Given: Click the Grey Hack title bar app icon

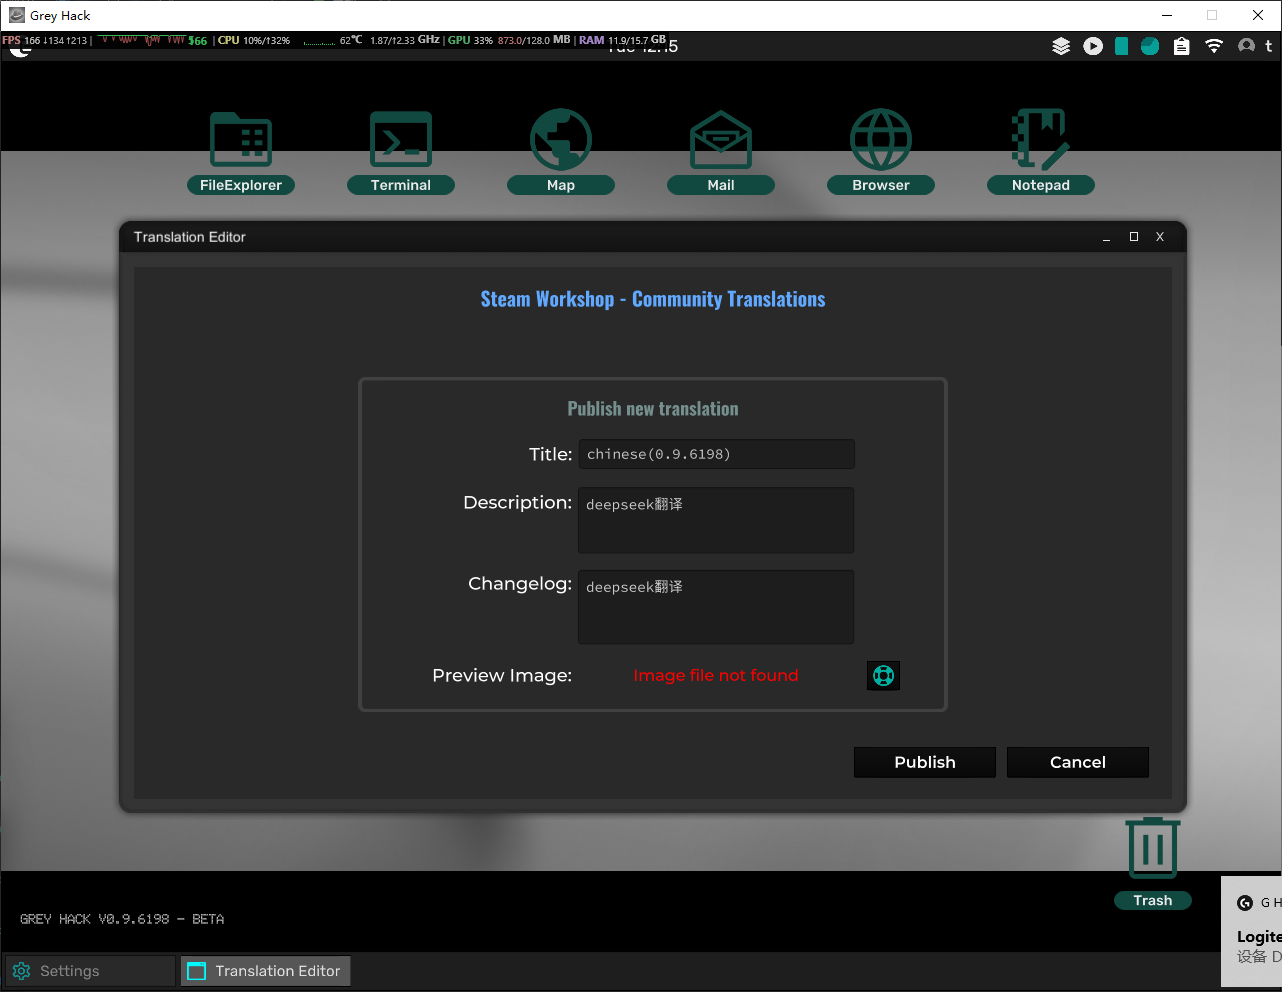Looking at the screenshot, I should pyautogui.click(x=16, y=15).
